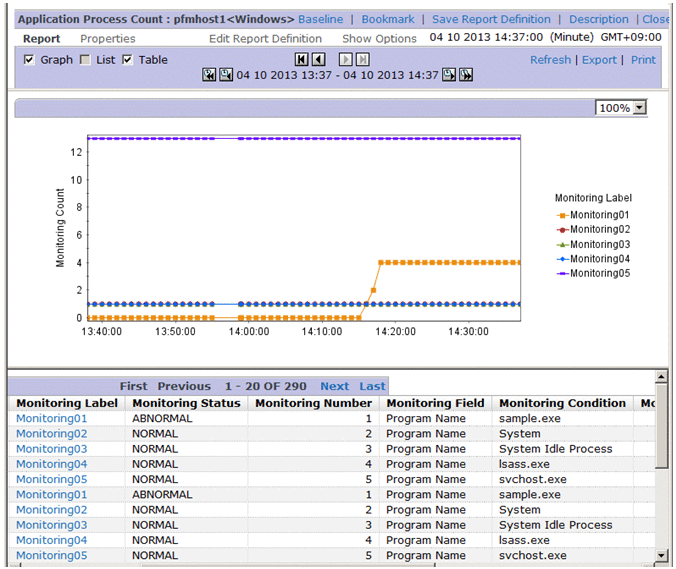Enable the List checkbox

click(85, 60)
